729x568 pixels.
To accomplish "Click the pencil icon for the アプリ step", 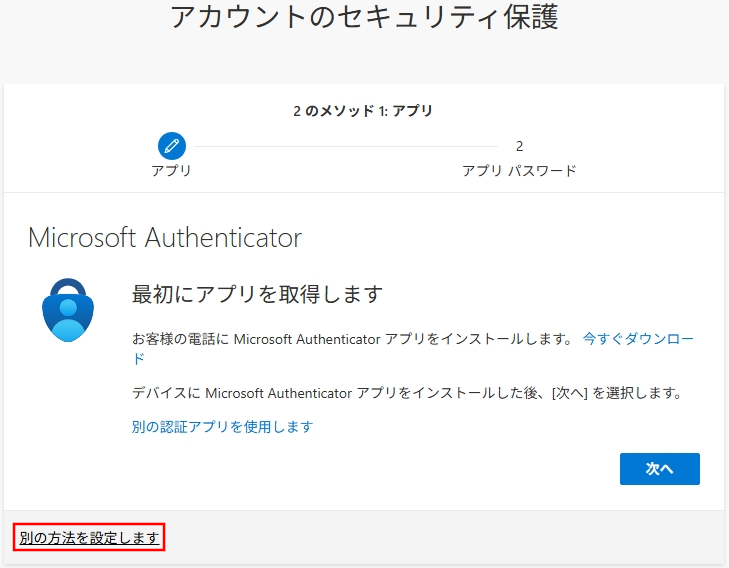I will click(x=171, y=146).
